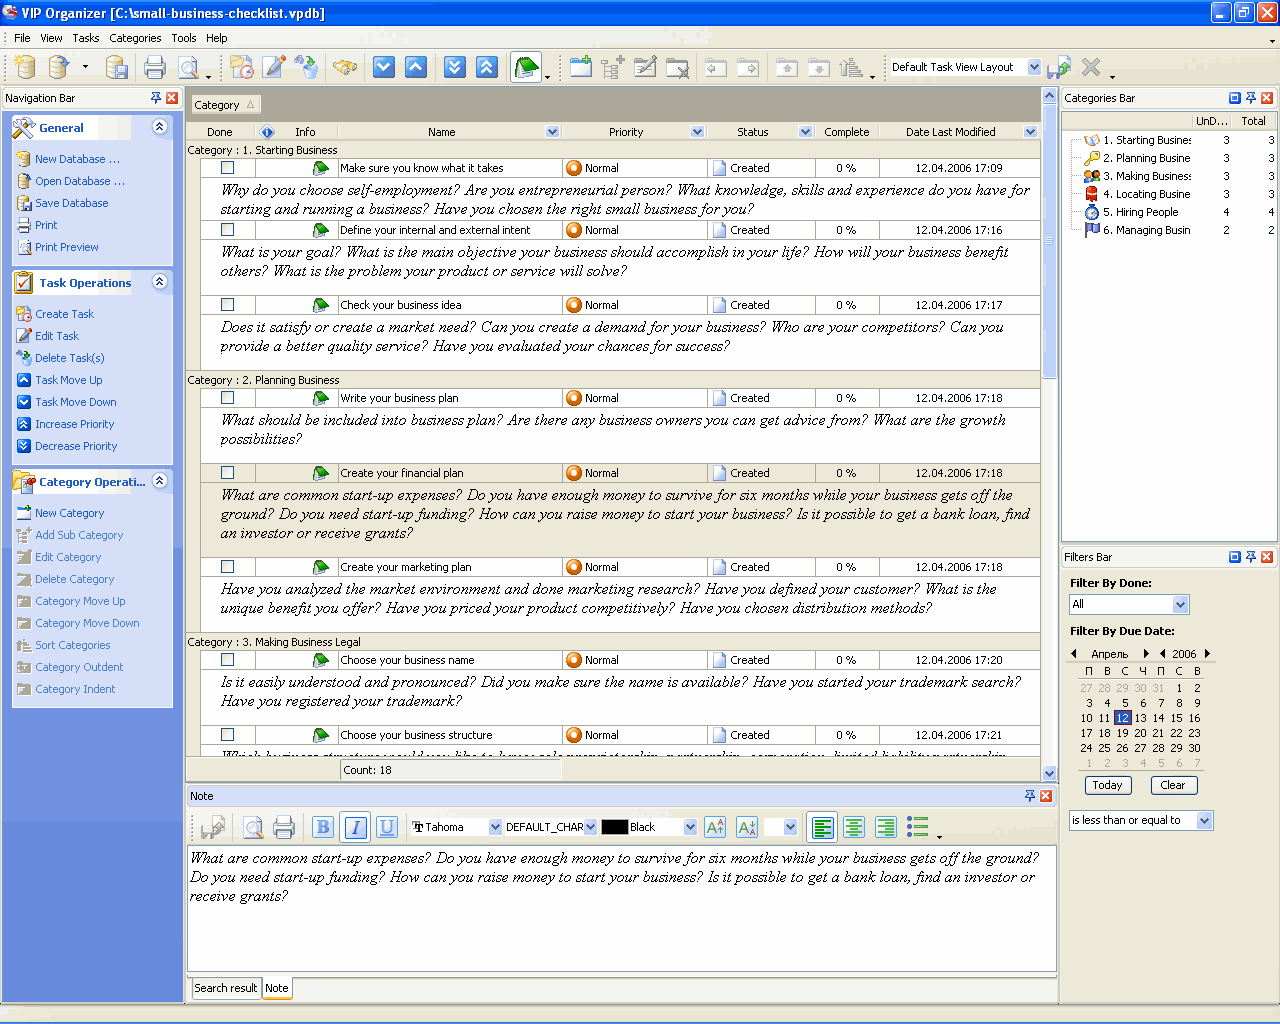Click the Underline button in the Note toolbar
1280x1024 pixels.
point(387,827)
